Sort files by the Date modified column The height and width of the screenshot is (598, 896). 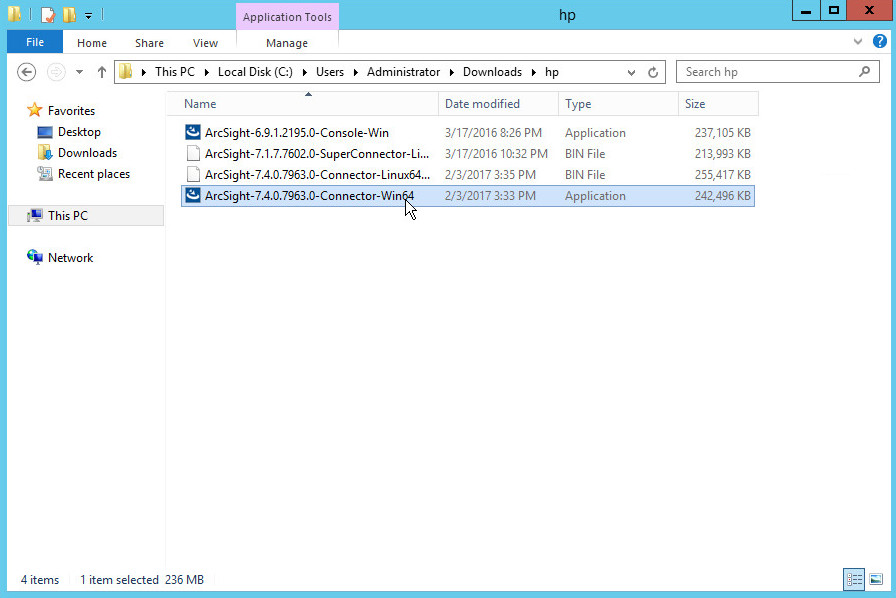(x=482, y=104)
